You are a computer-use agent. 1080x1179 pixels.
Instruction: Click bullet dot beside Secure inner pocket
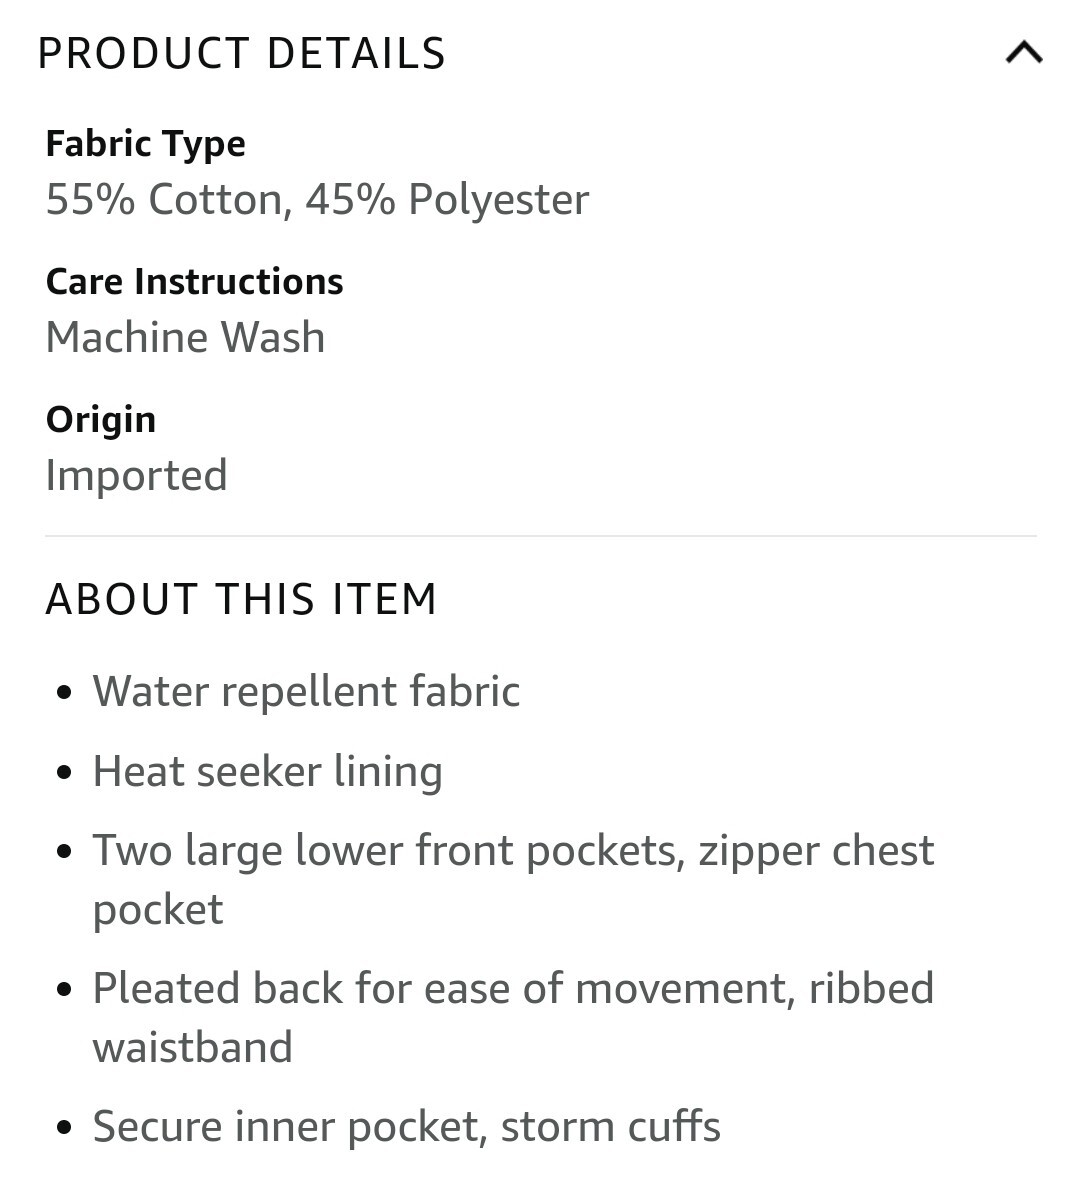tap(65, 1128)
